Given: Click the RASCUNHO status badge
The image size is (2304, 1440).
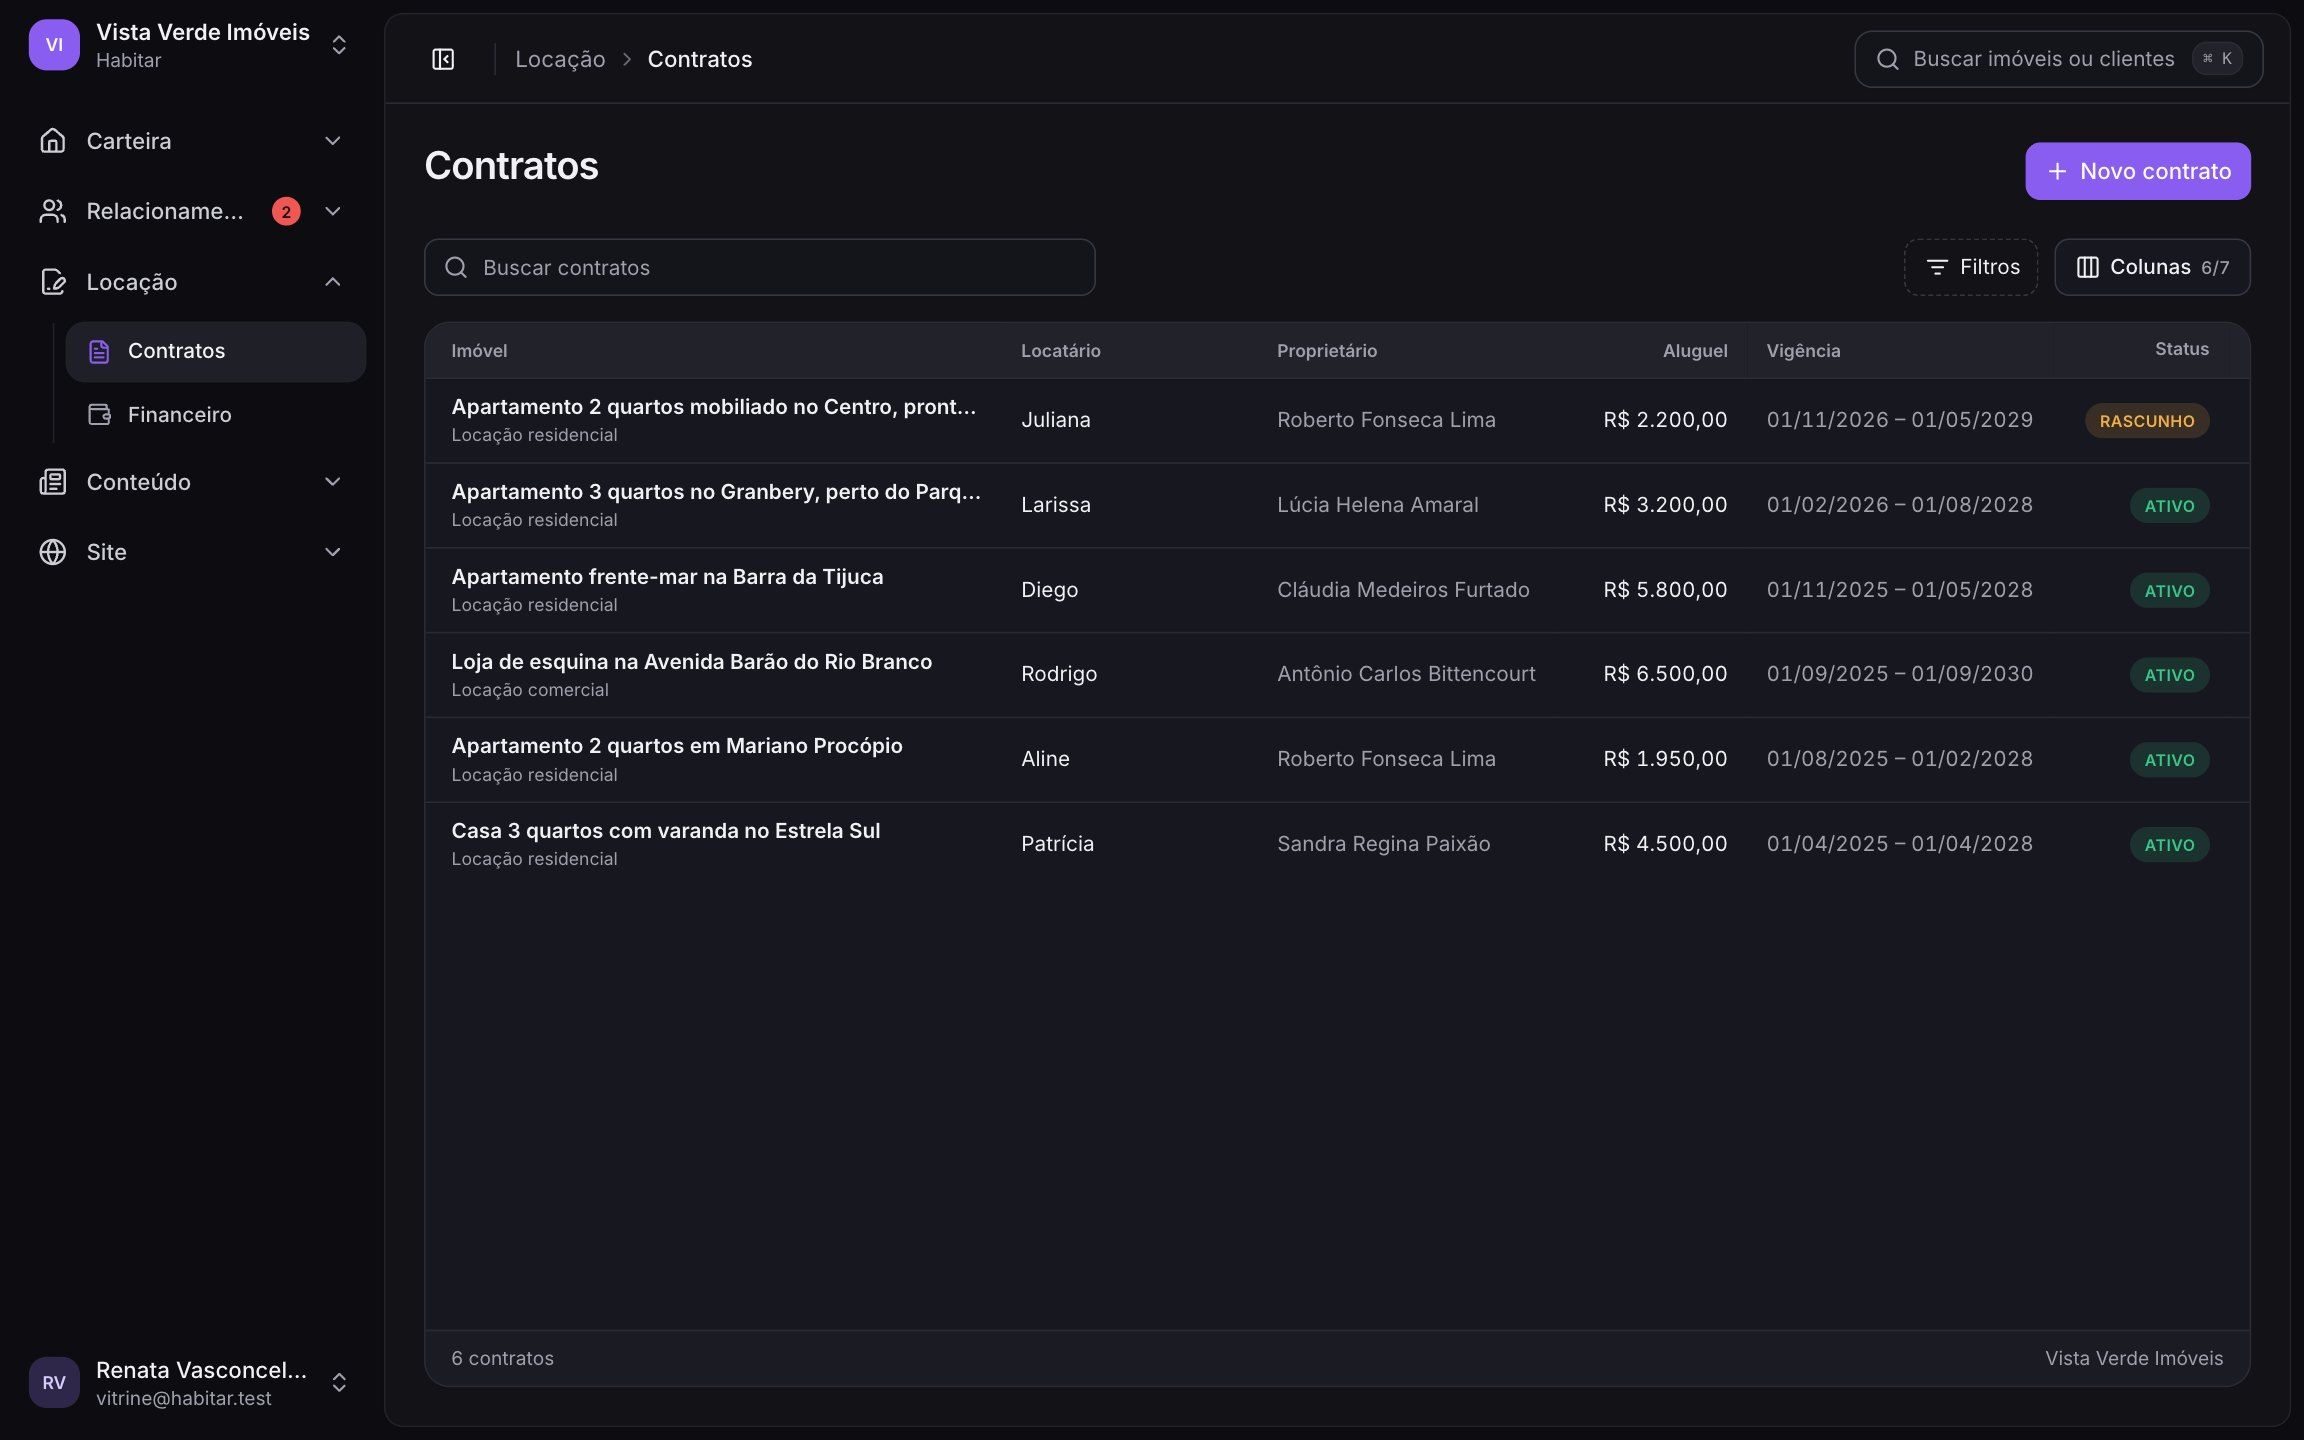Looking at the screenshot, I should coord(2147,421).
